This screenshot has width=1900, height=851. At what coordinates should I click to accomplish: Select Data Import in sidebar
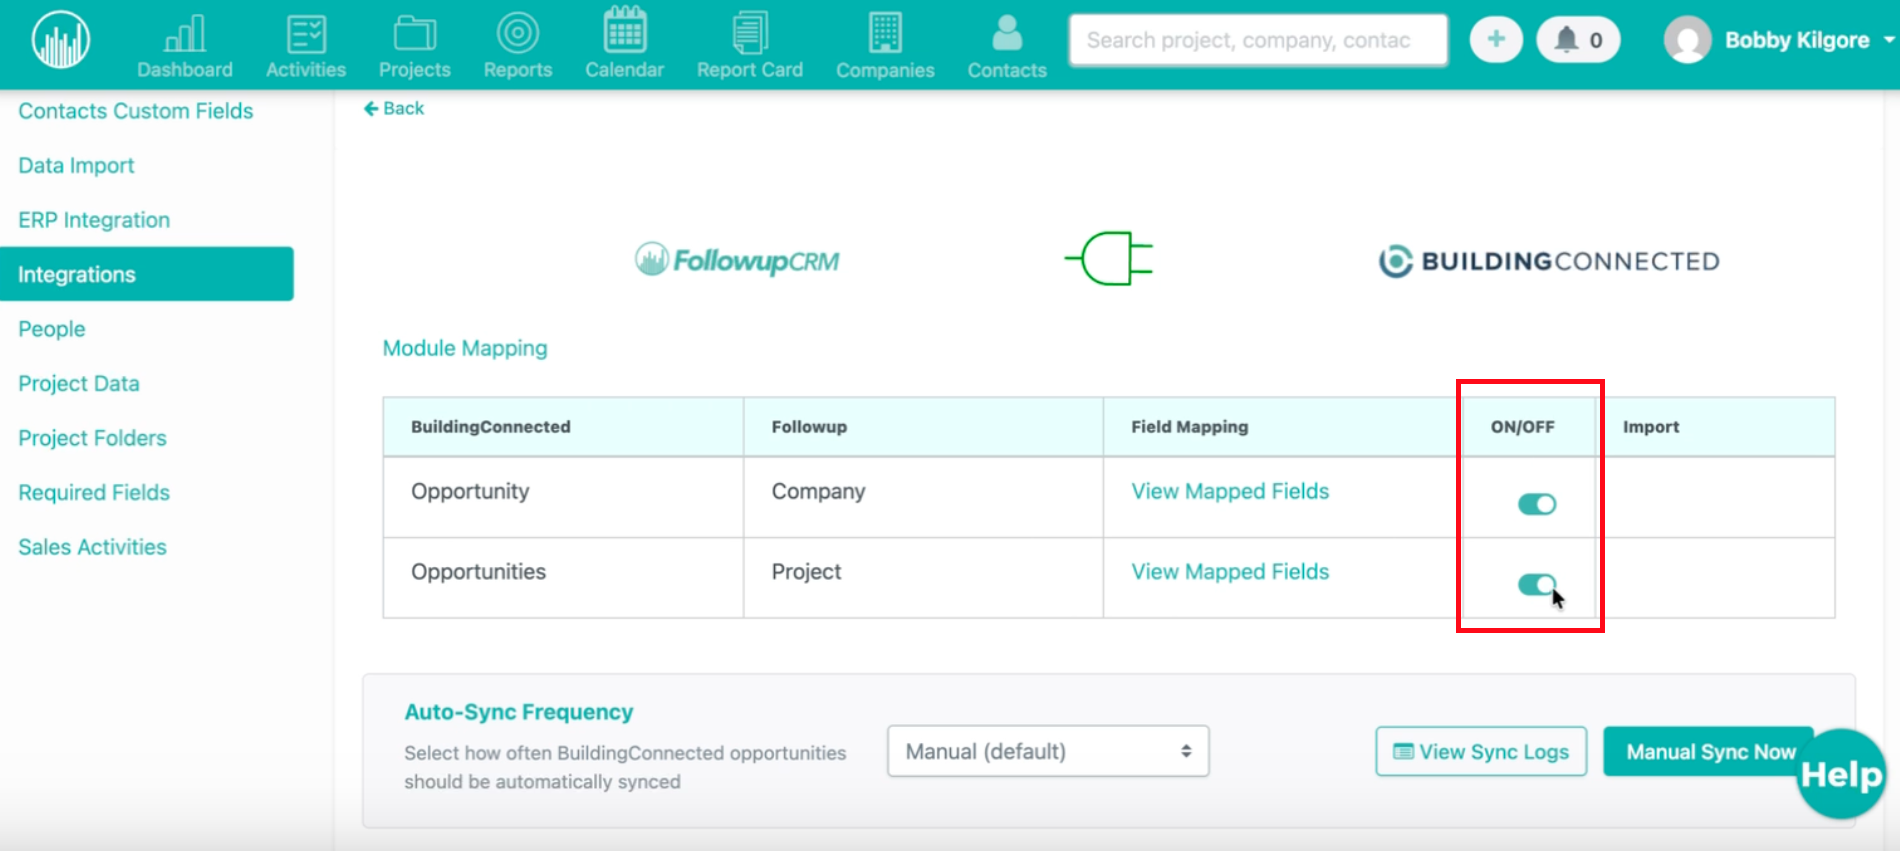pos(76,165)
